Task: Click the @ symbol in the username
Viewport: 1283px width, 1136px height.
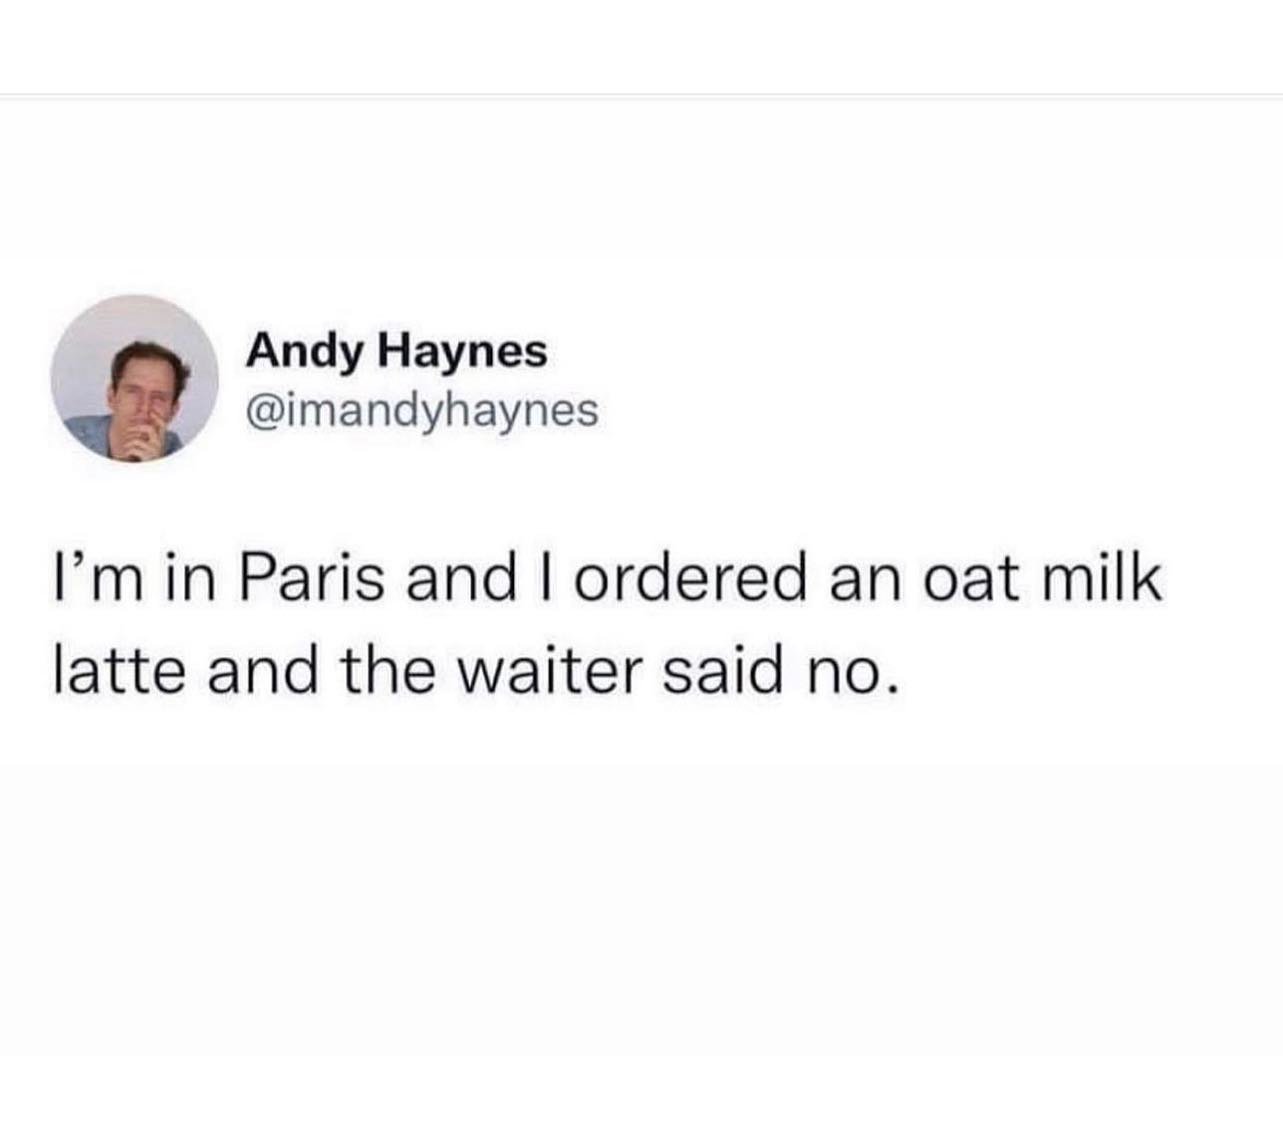Action: click(x=262, y=410)
